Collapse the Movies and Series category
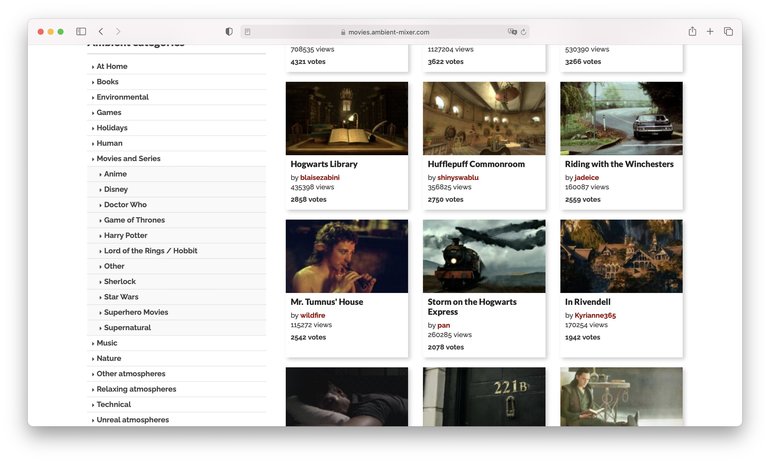This screenshot has width=770, height=463. pos(128,159)
